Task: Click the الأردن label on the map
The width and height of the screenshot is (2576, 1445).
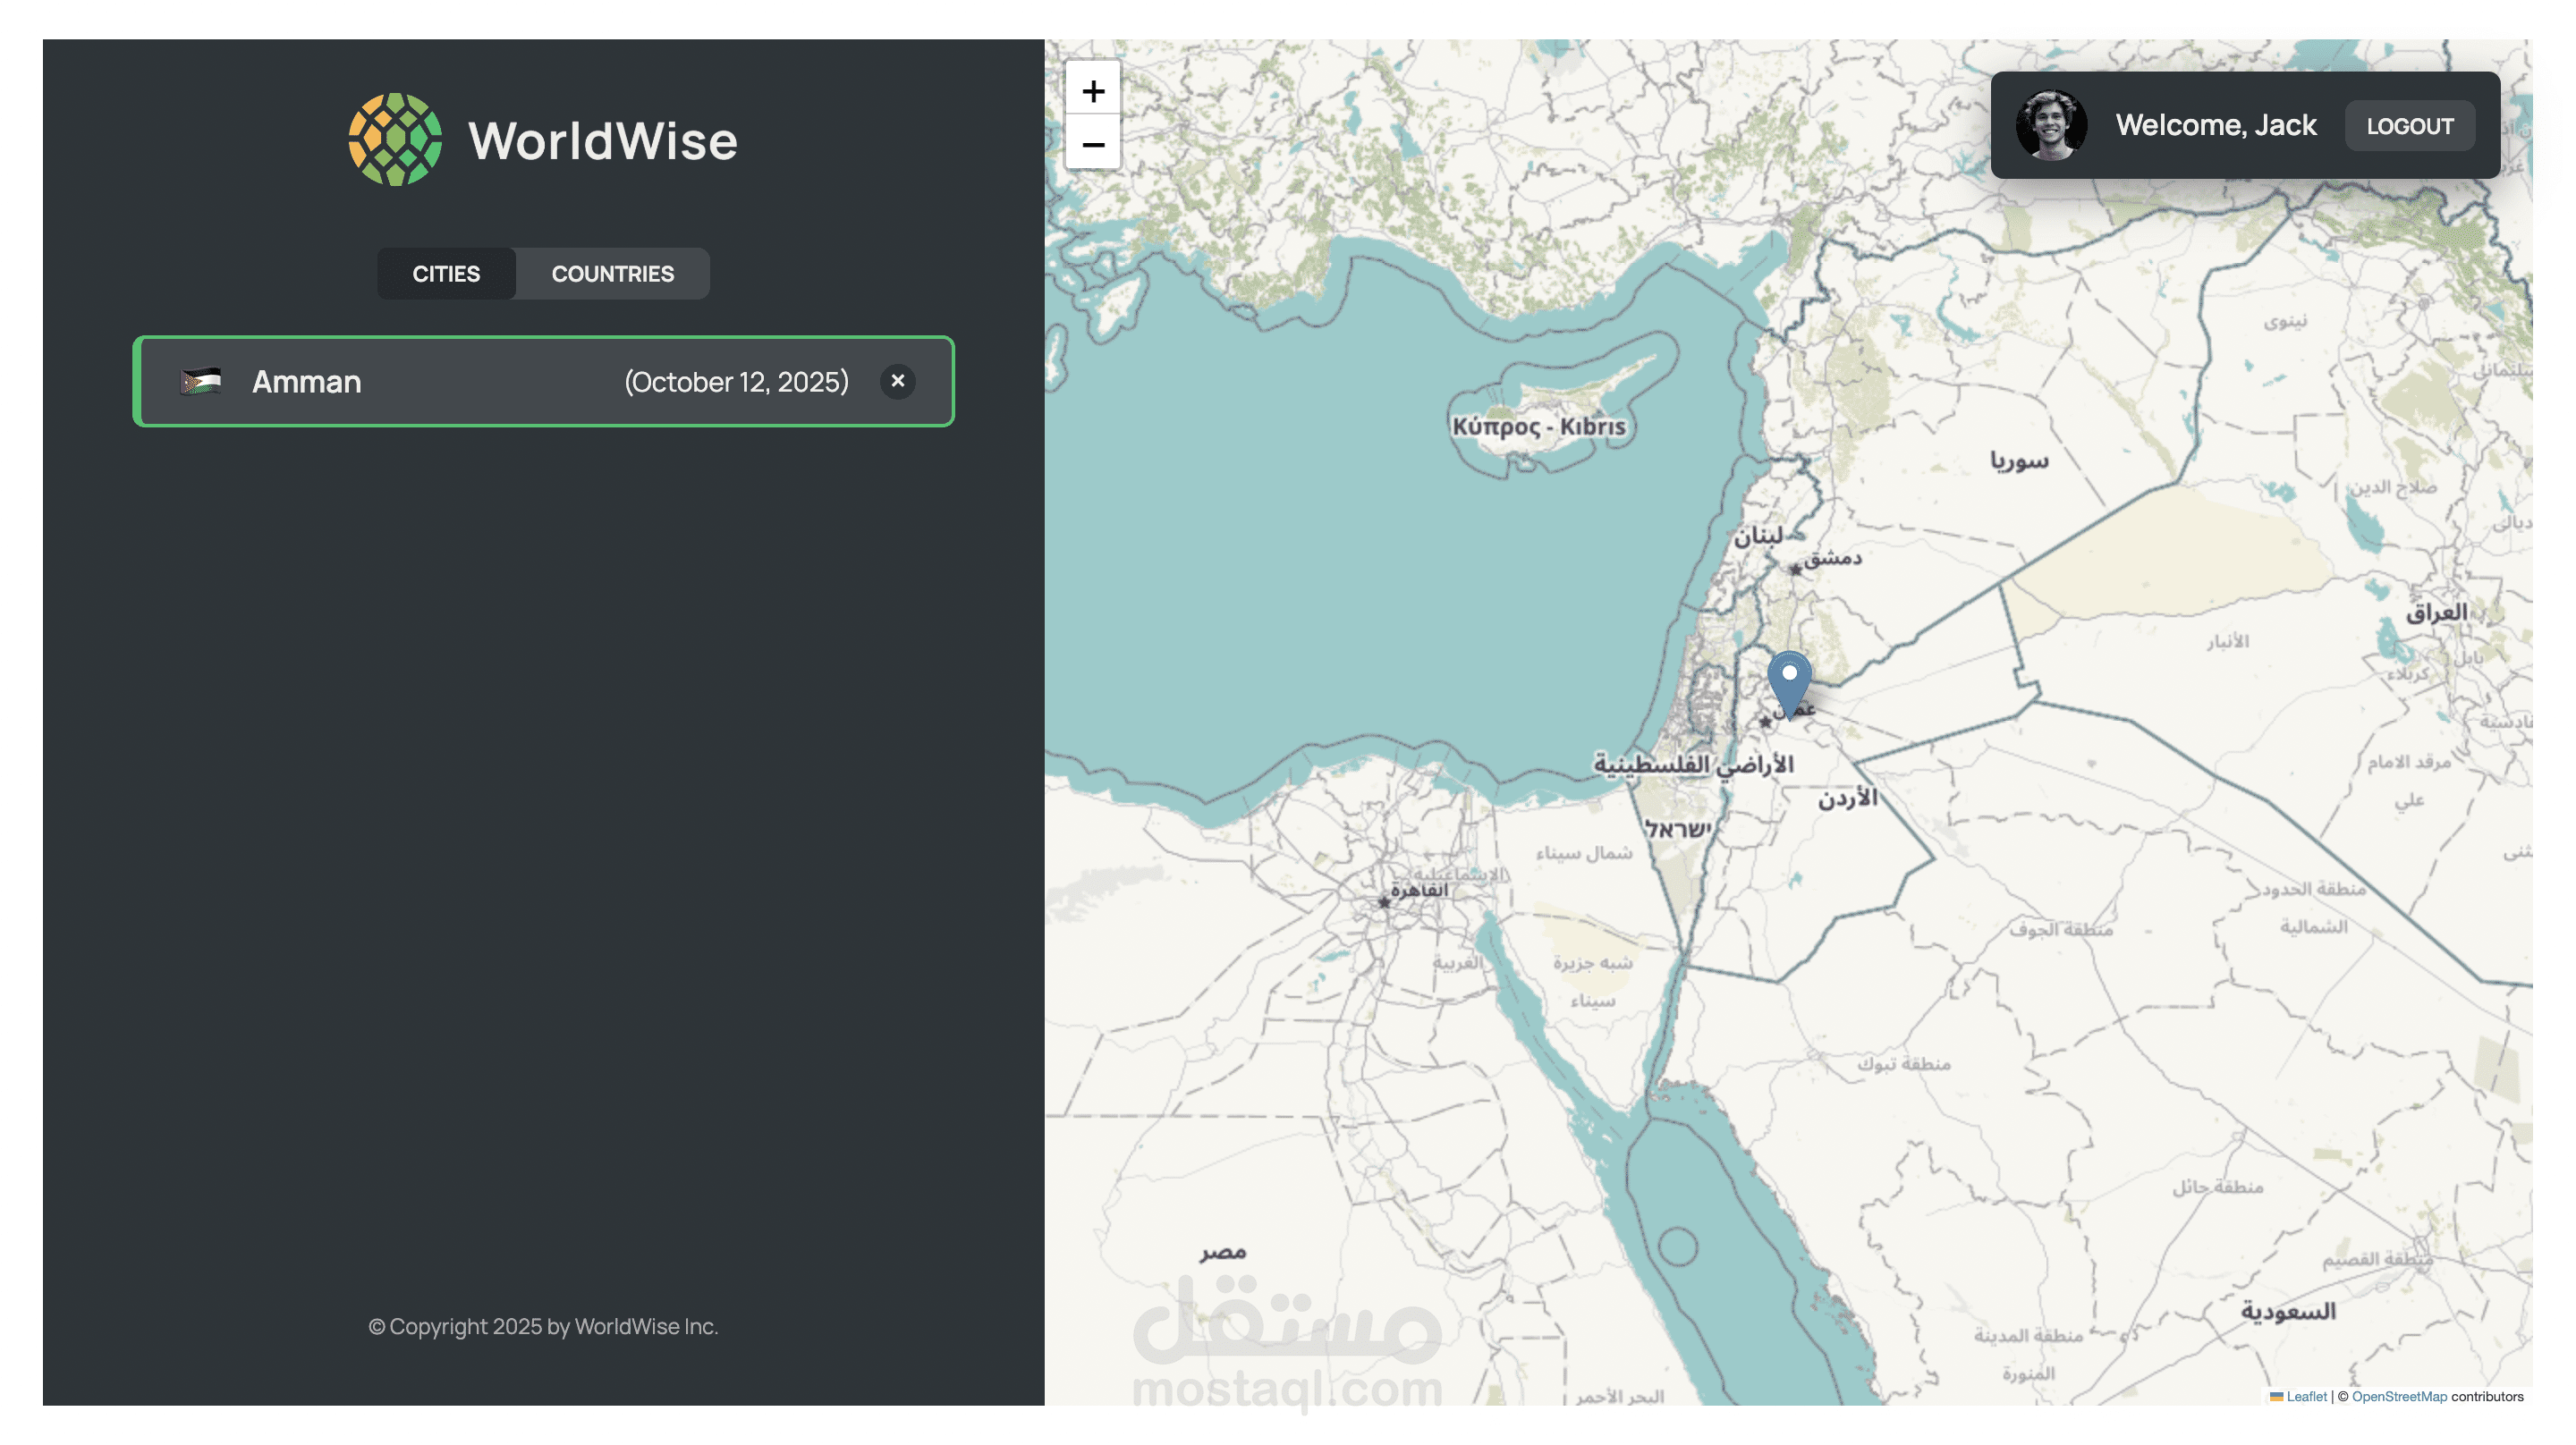Action: (x=1847, y=798)
